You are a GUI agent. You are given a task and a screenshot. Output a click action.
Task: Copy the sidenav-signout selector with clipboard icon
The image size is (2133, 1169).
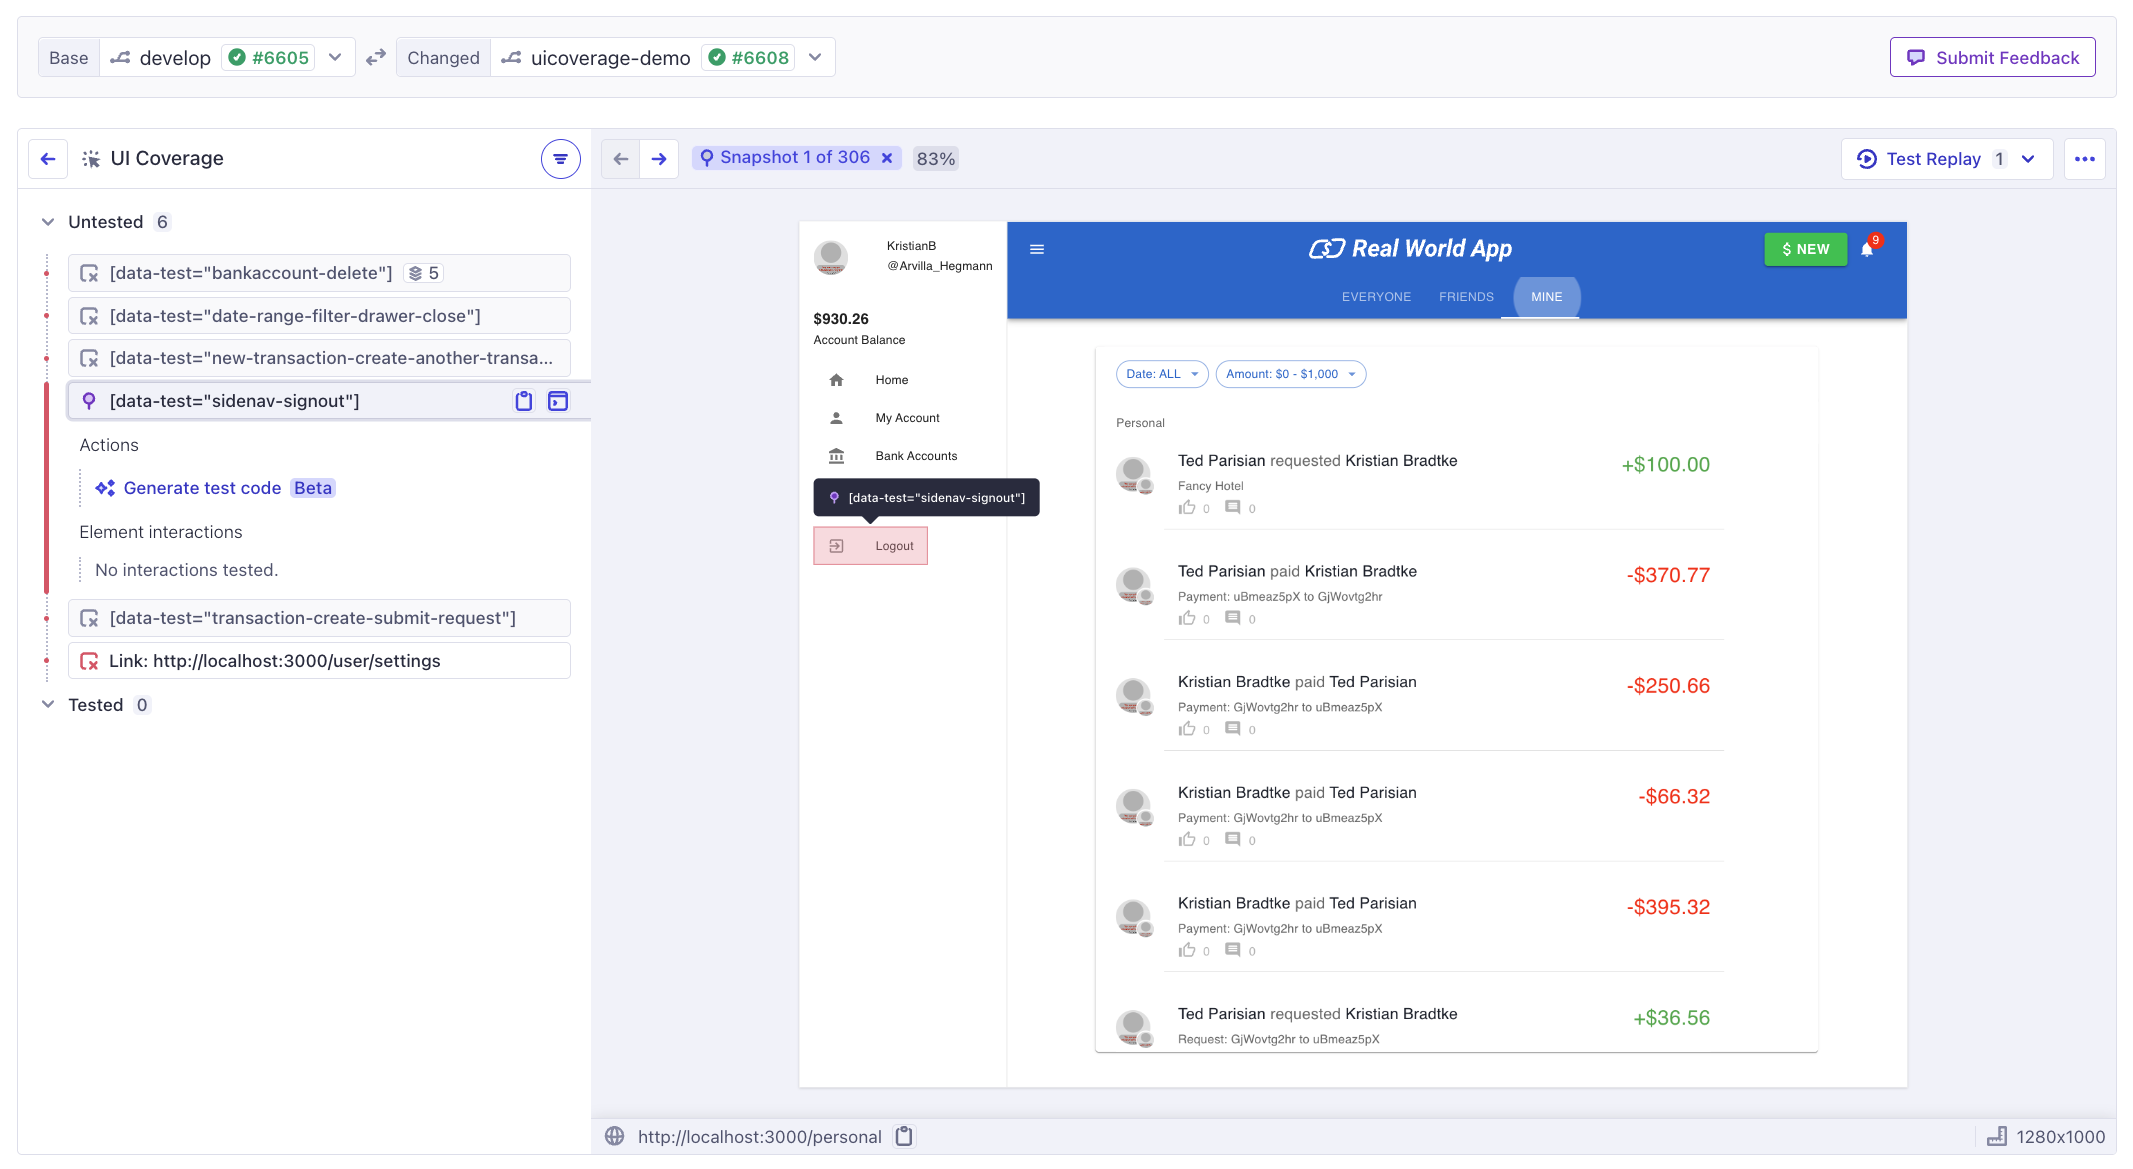click(524, 401)
